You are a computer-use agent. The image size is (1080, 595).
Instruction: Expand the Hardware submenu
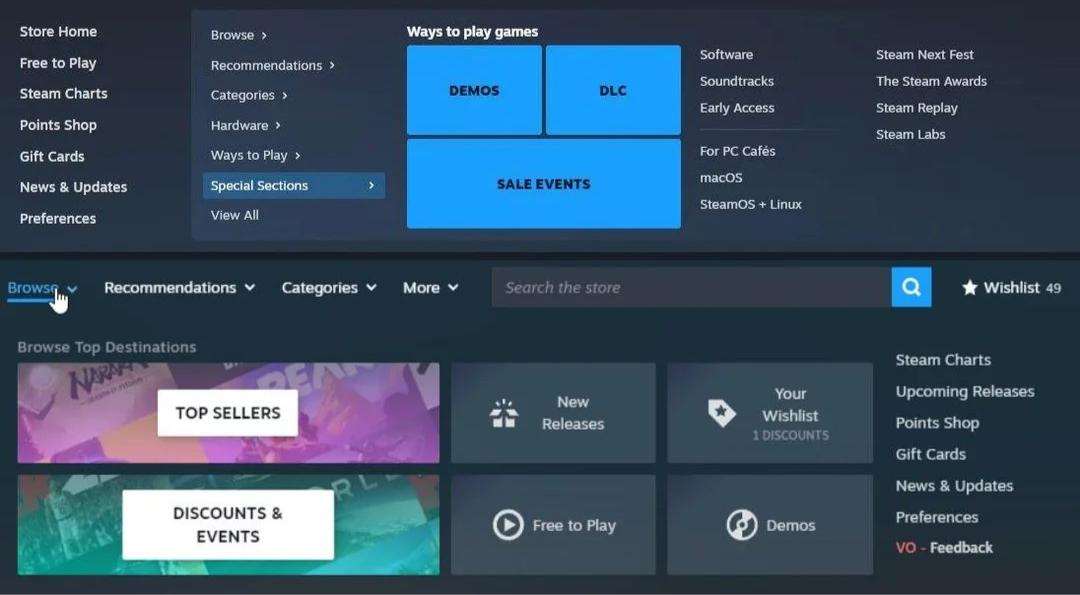(x=245, y=125)
